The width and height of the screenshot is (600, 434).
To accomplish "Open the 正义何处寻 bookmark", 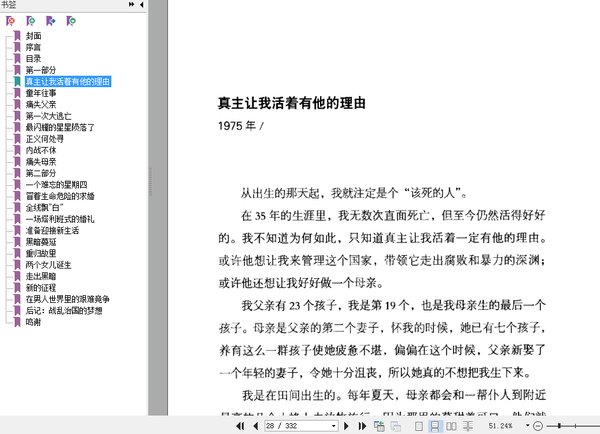I will pos(45,139).
